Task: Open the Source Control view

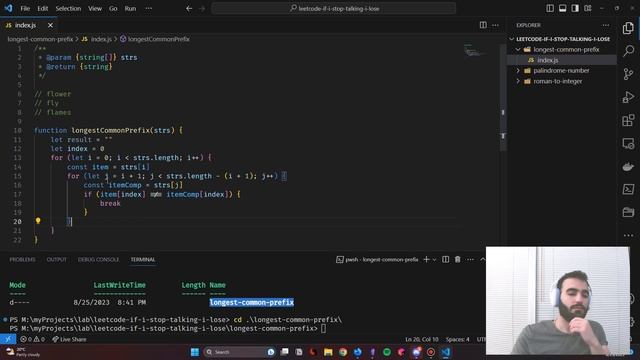Action: (x=628, y=74)
